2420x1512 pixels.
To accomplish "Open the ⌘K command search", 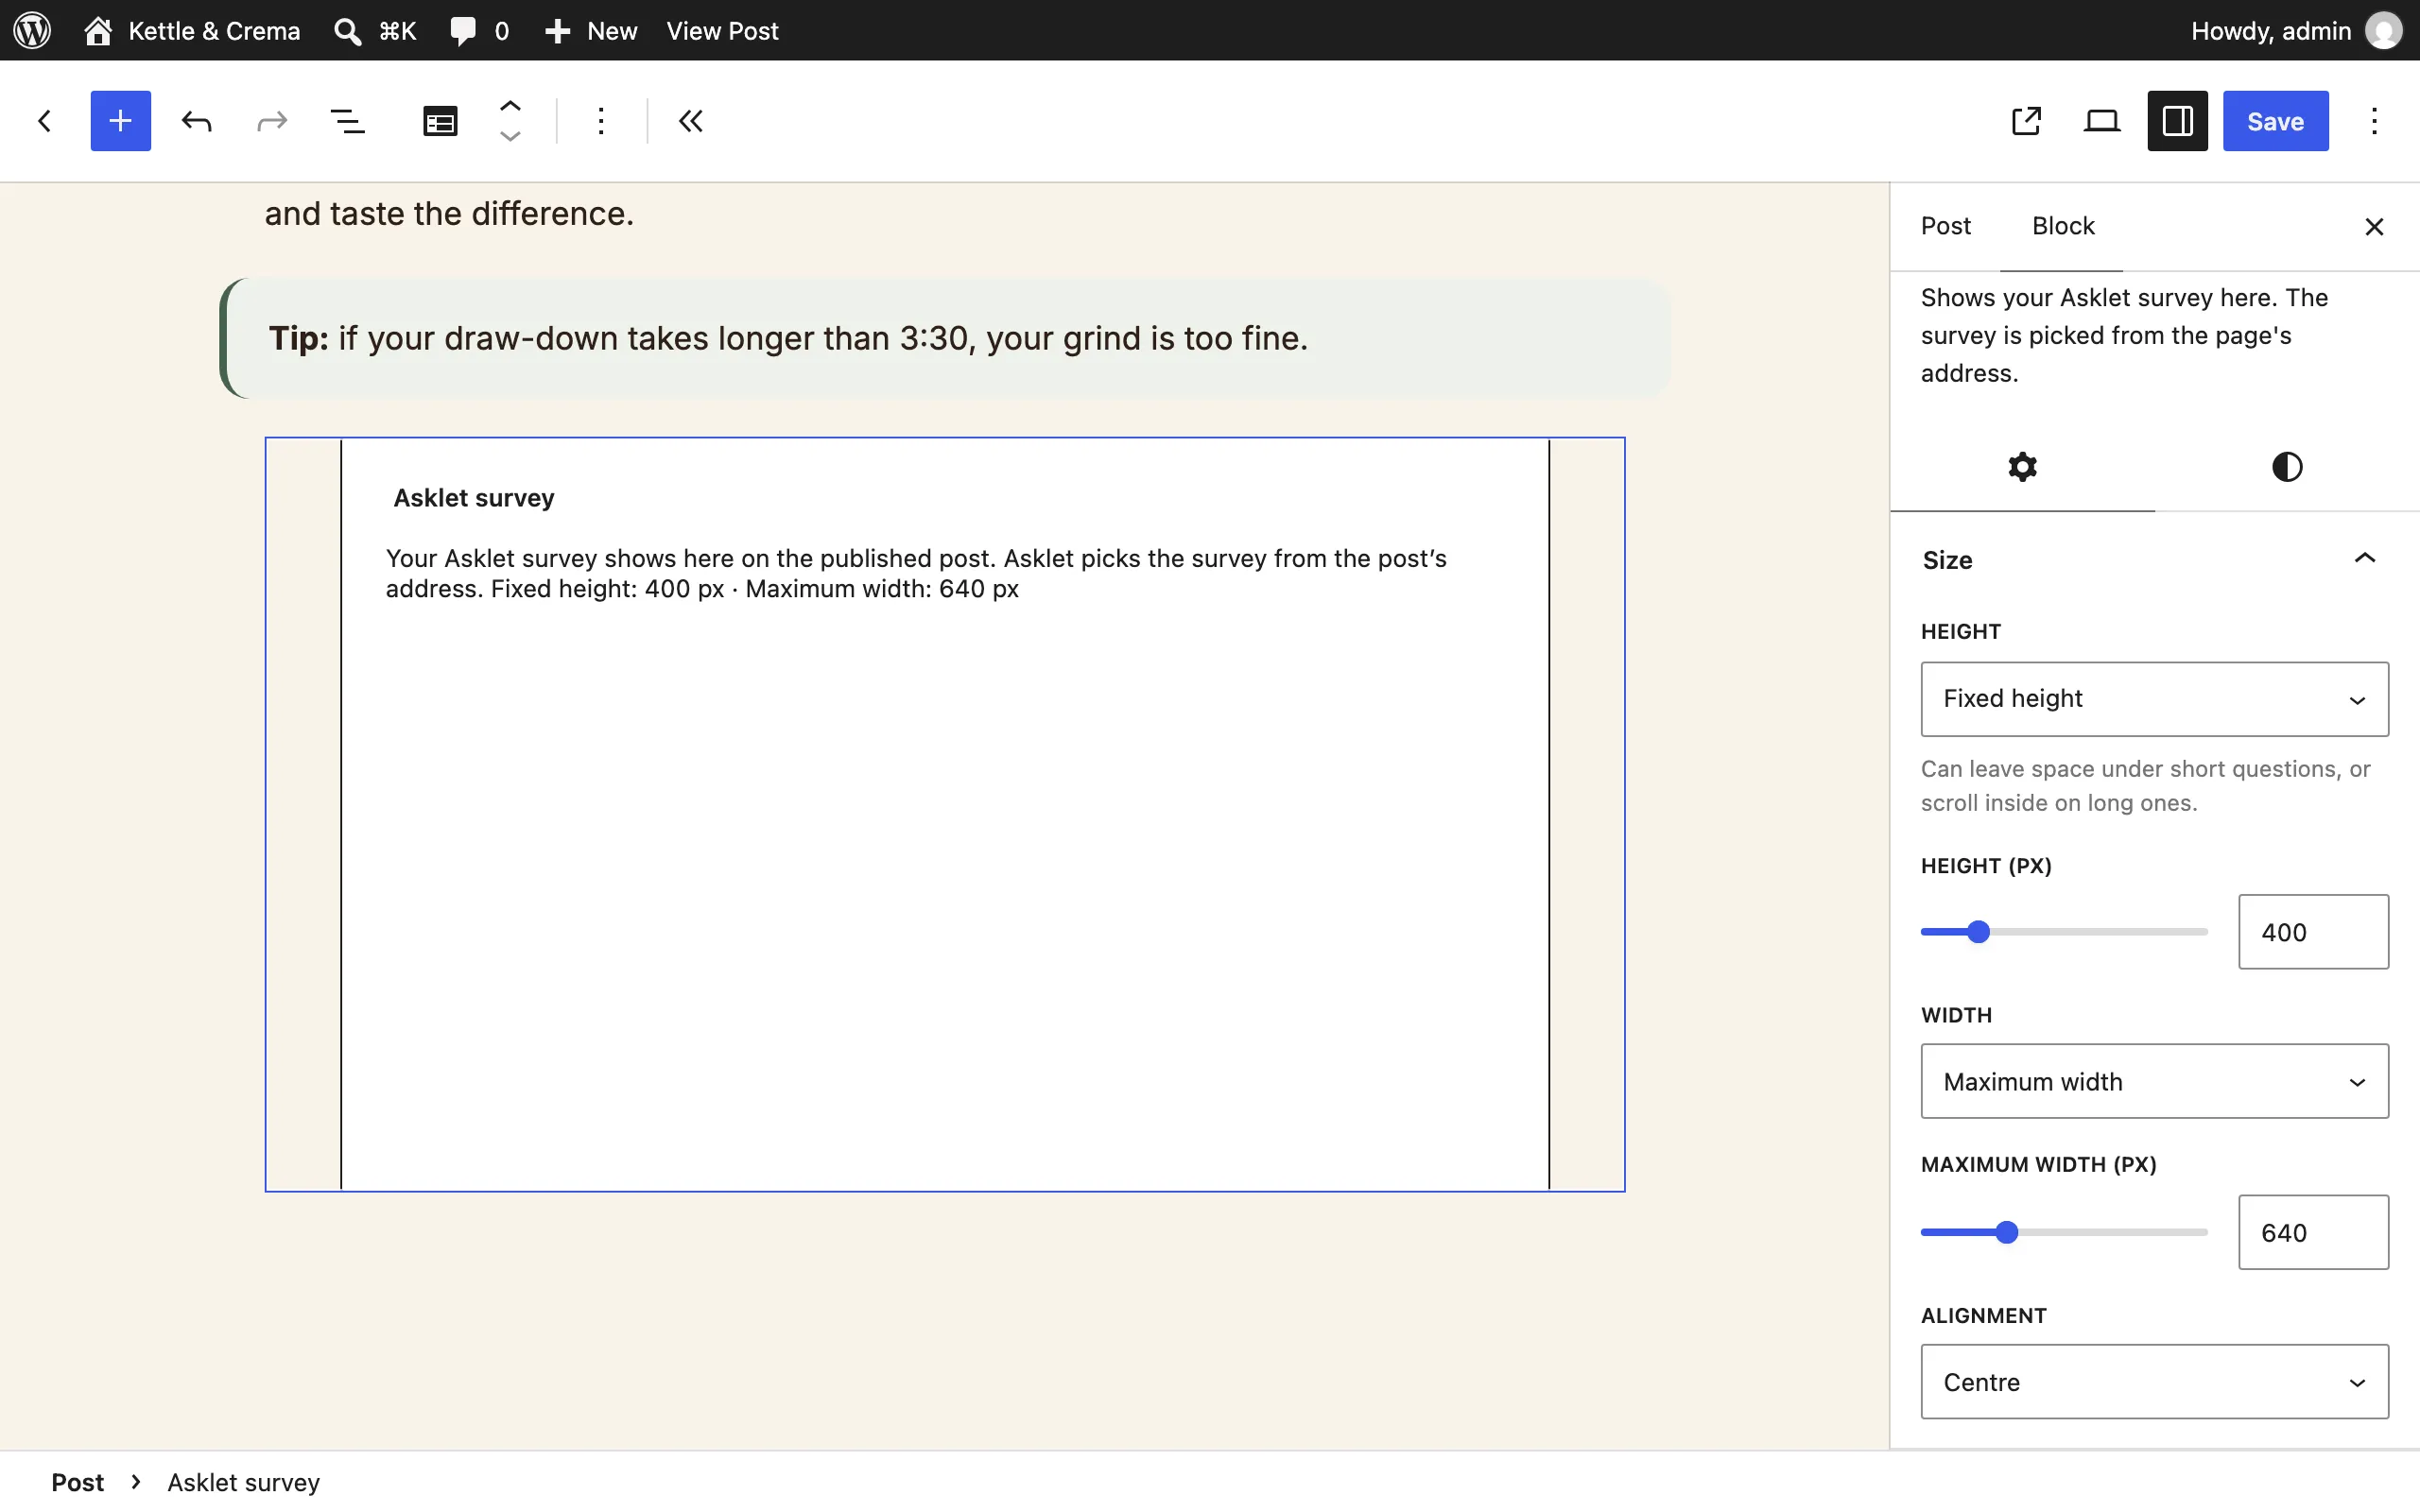I will (374, 30).
